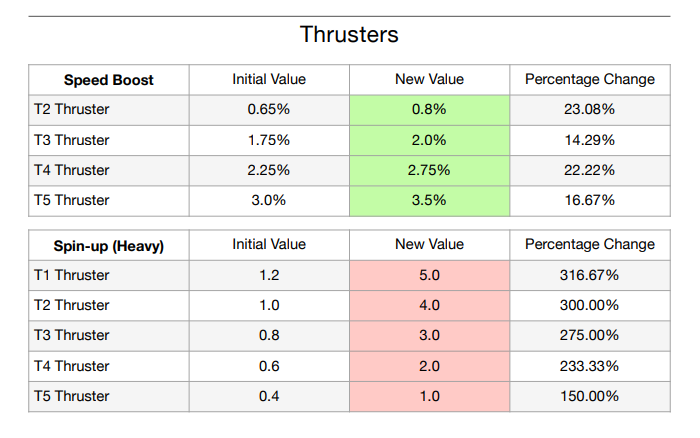This screenshot has height=438, width=700.
Task: Click the red 5.0 New Value cell
Action: tap(429, 275)
